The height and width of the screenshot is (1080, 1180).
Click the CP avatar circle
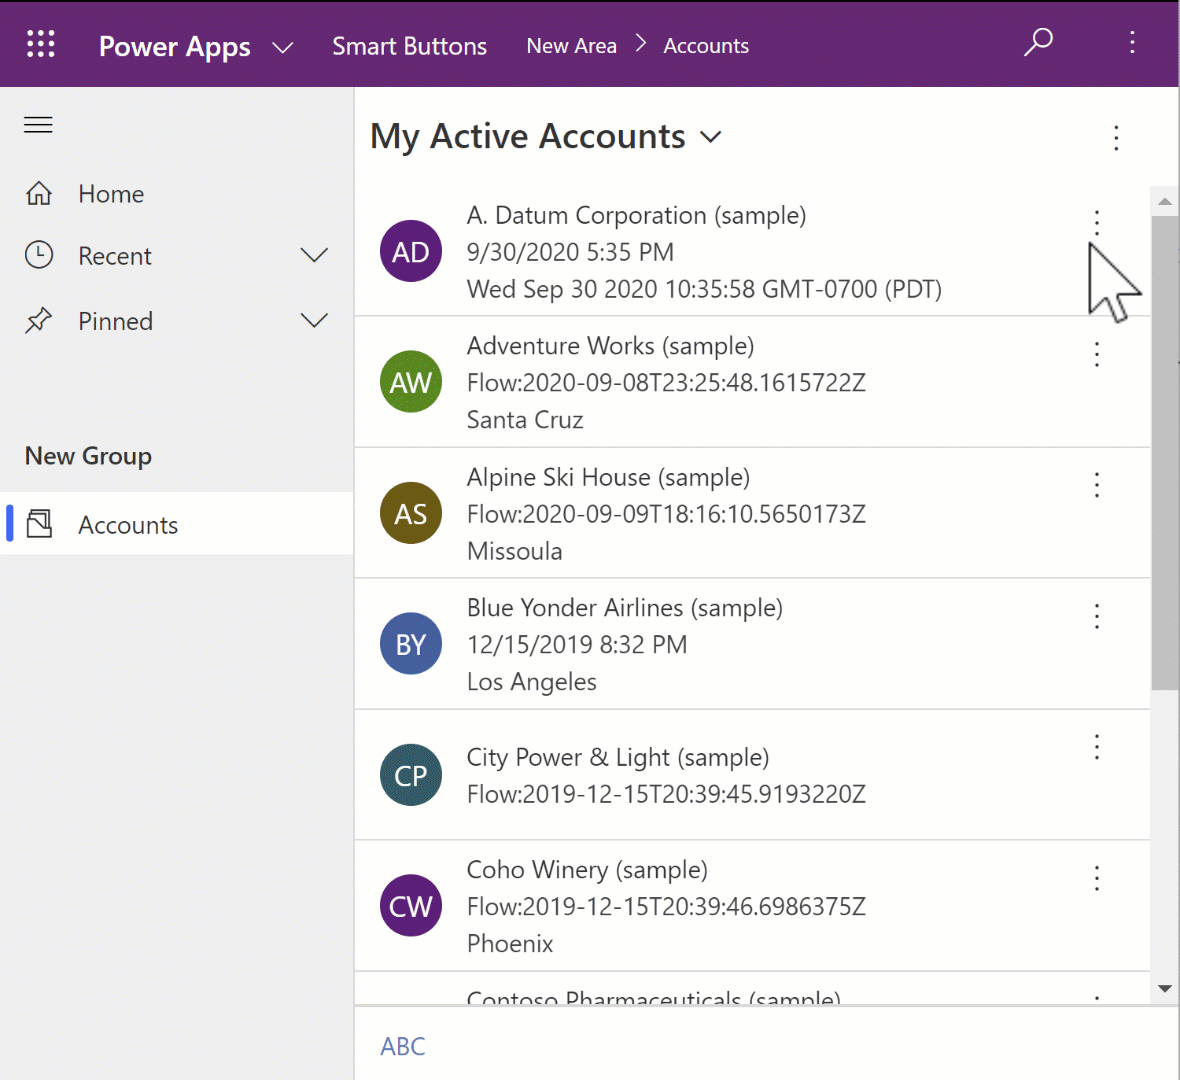(411, 775)
